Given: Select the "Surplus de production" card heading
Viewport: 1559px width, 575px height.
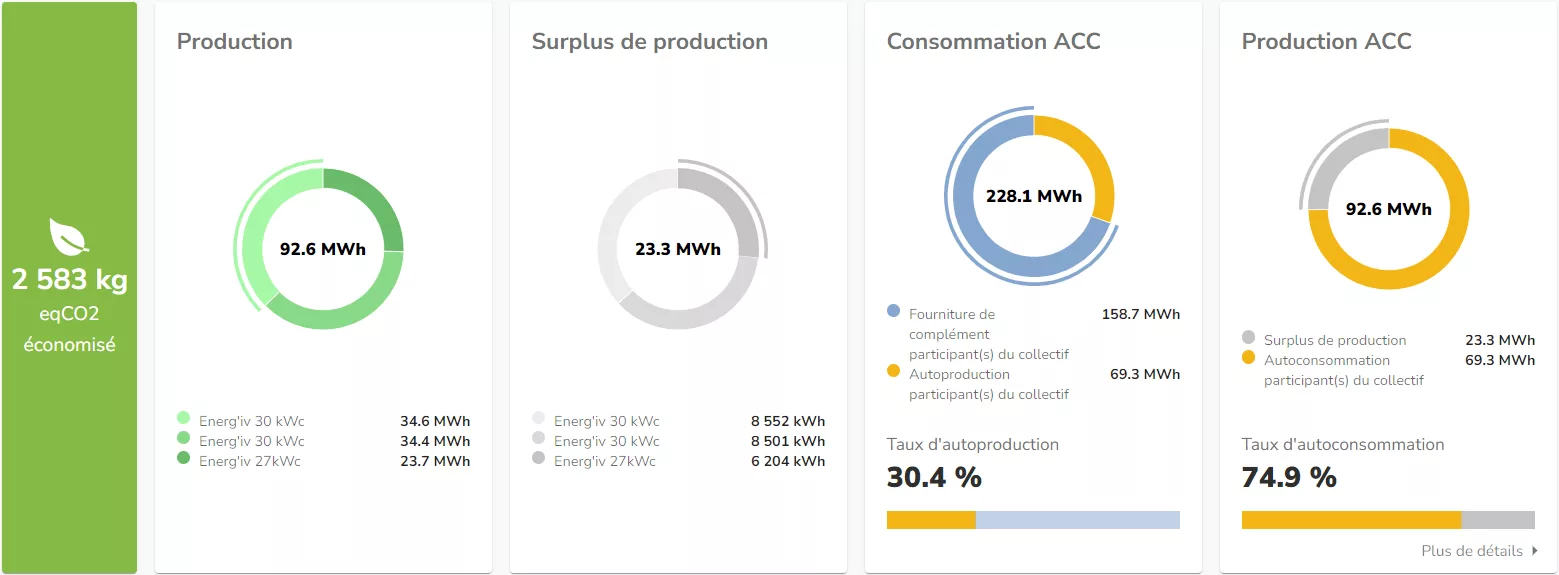Looking at the screenshot, I should point(649,42).
